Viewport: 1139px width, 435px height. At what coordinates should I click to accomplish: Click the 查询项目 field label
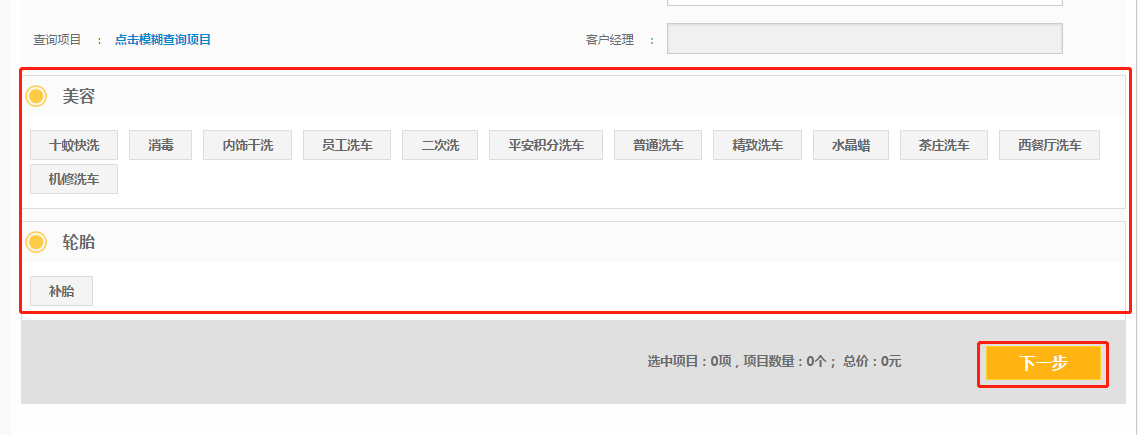pos(57,40)
